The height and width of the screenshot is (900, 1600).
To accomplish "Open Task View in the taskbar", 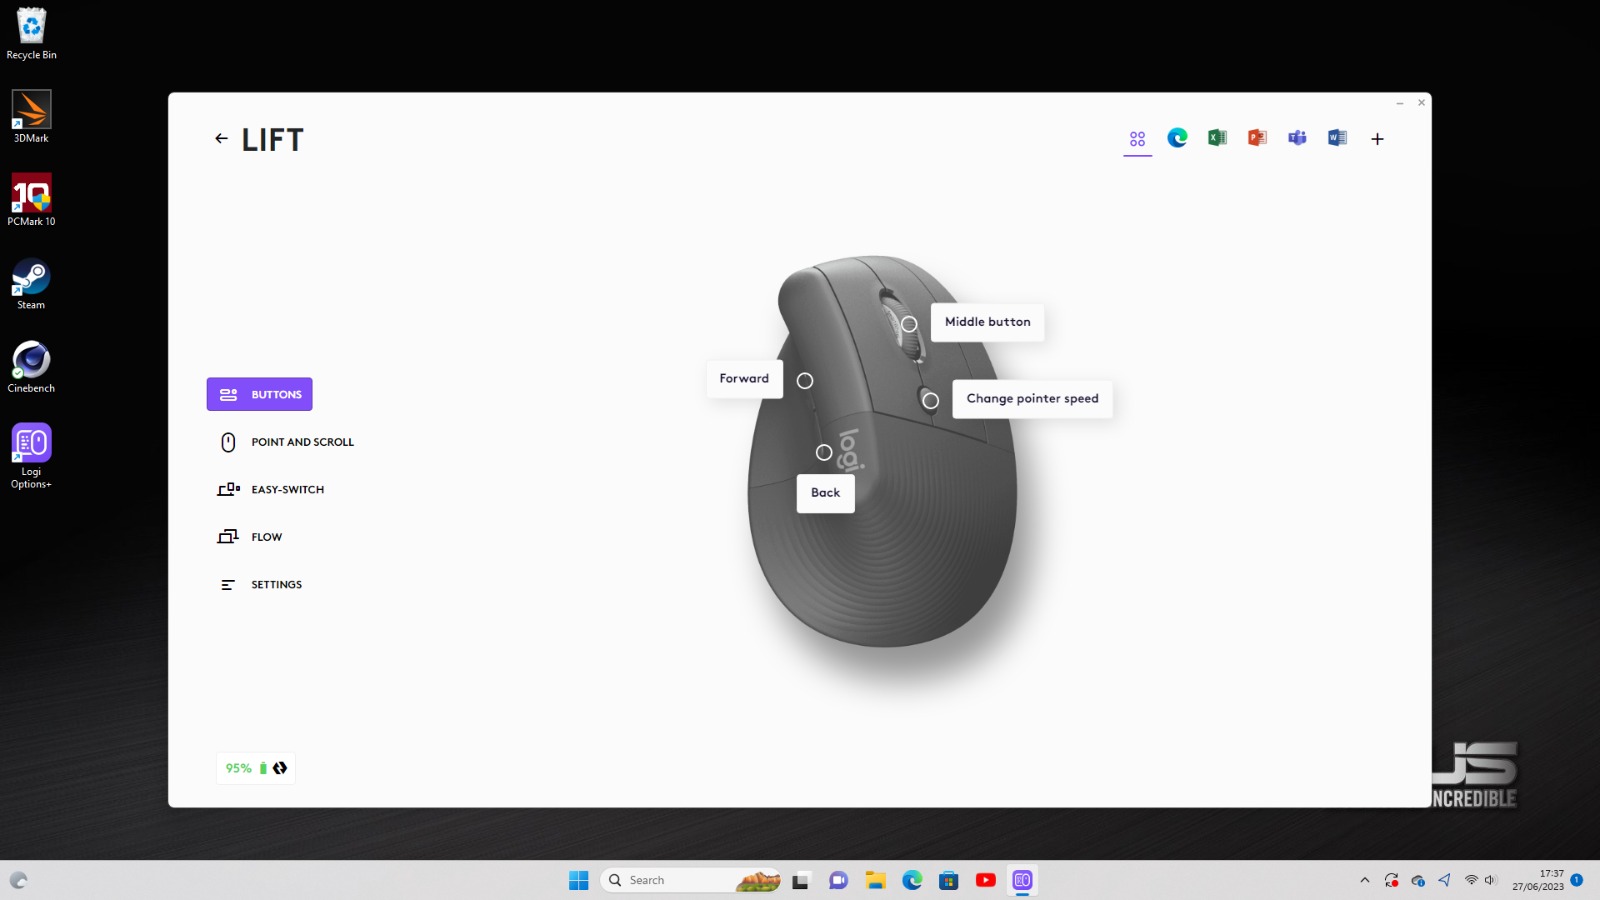I will tap(800, 880).
